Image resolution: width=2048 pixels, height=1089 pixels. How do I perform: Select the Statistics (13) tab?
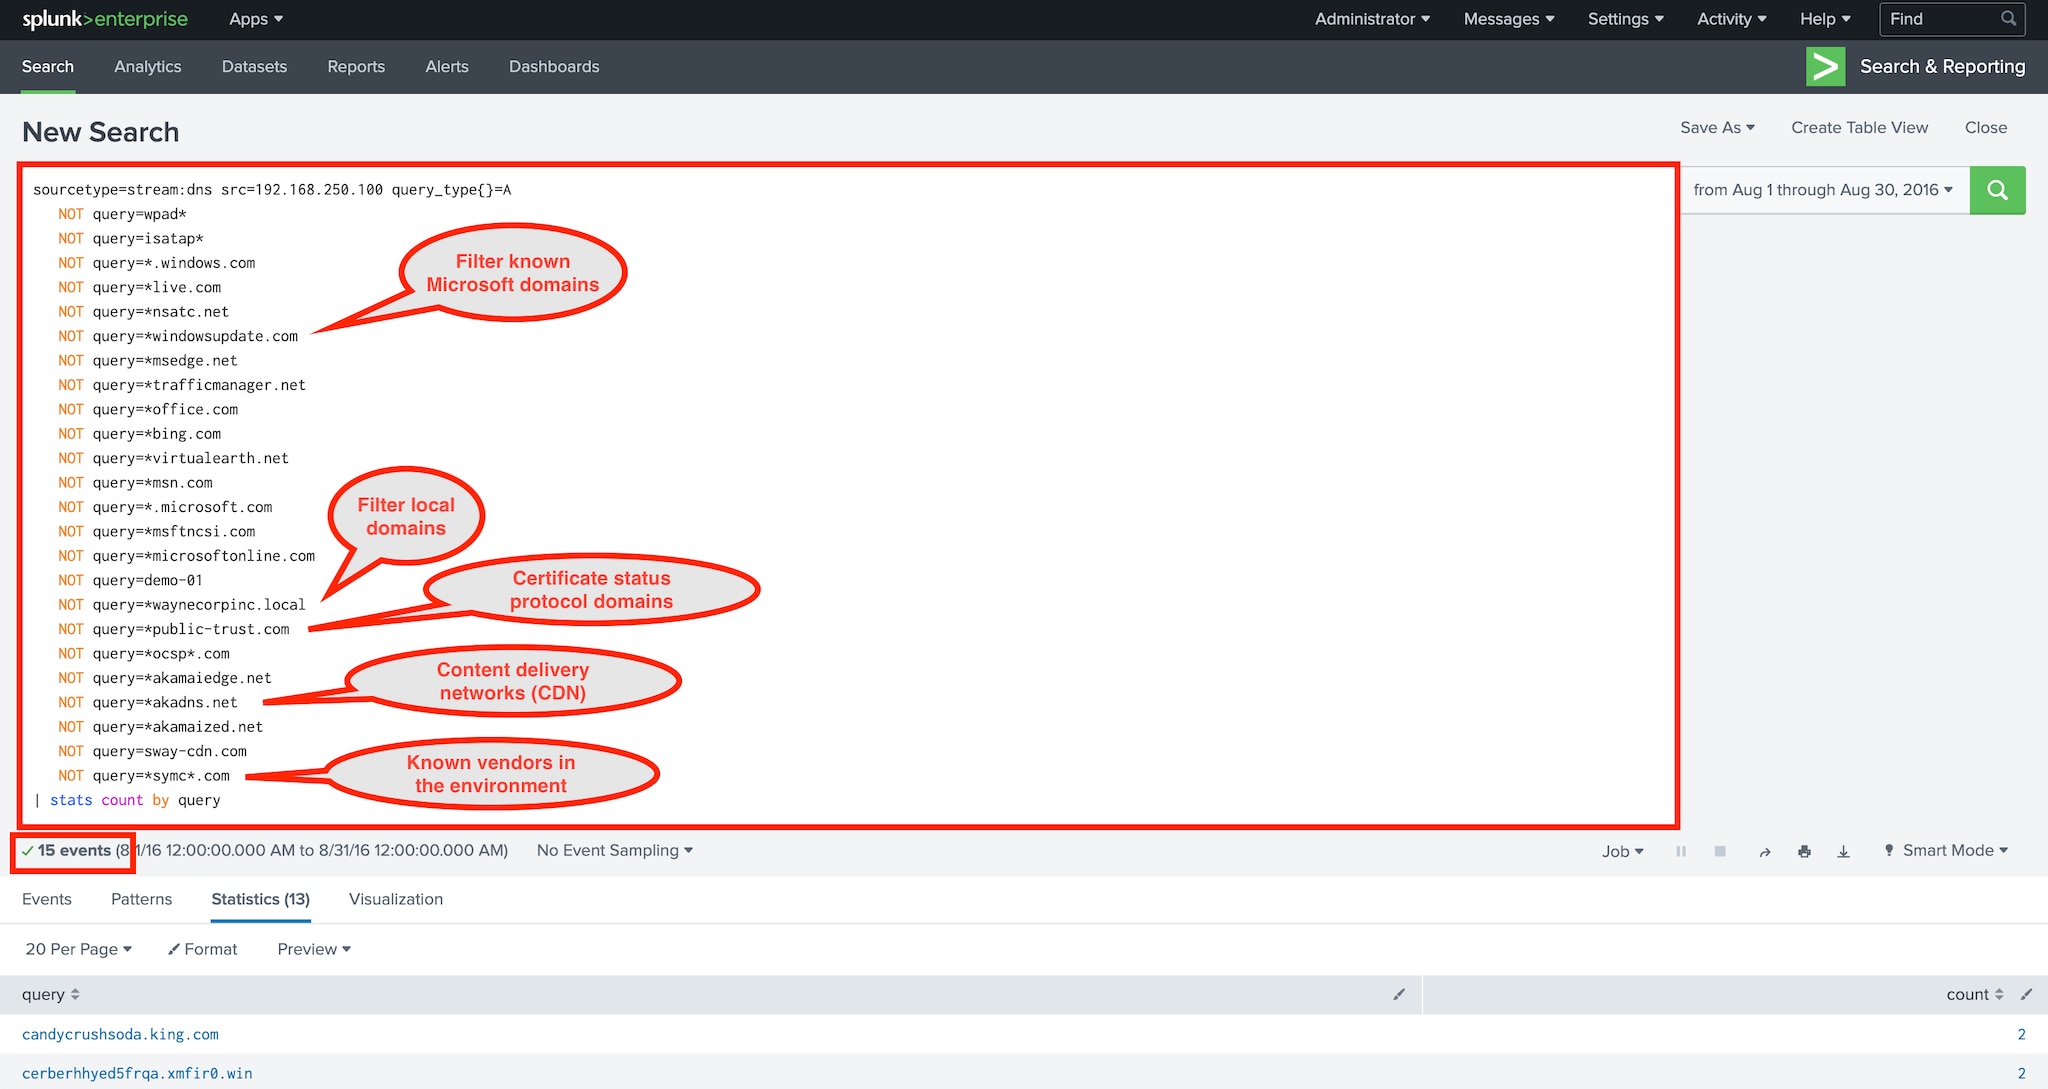tap(261, 899)
